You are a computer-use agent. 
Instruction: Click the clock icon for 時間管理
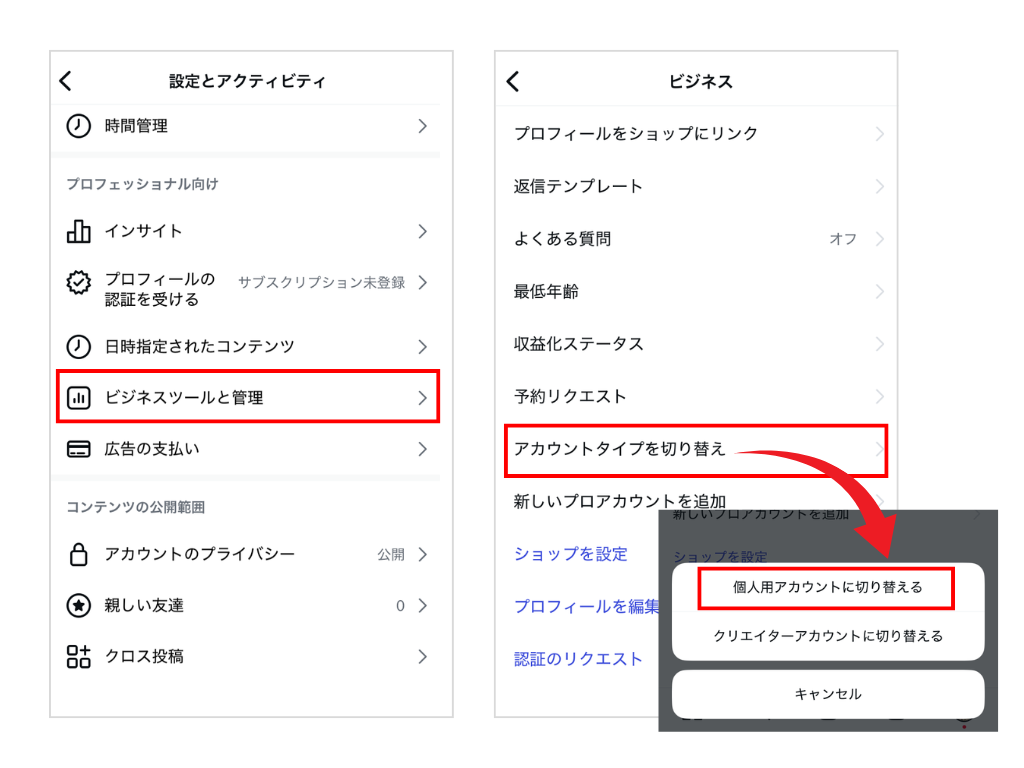point(80,126)
